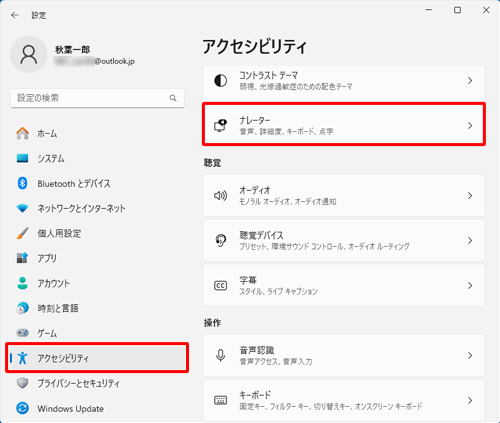Open the 聴覚デバイス title text
This screenshot has width=500, height=423.
point(261,235)
